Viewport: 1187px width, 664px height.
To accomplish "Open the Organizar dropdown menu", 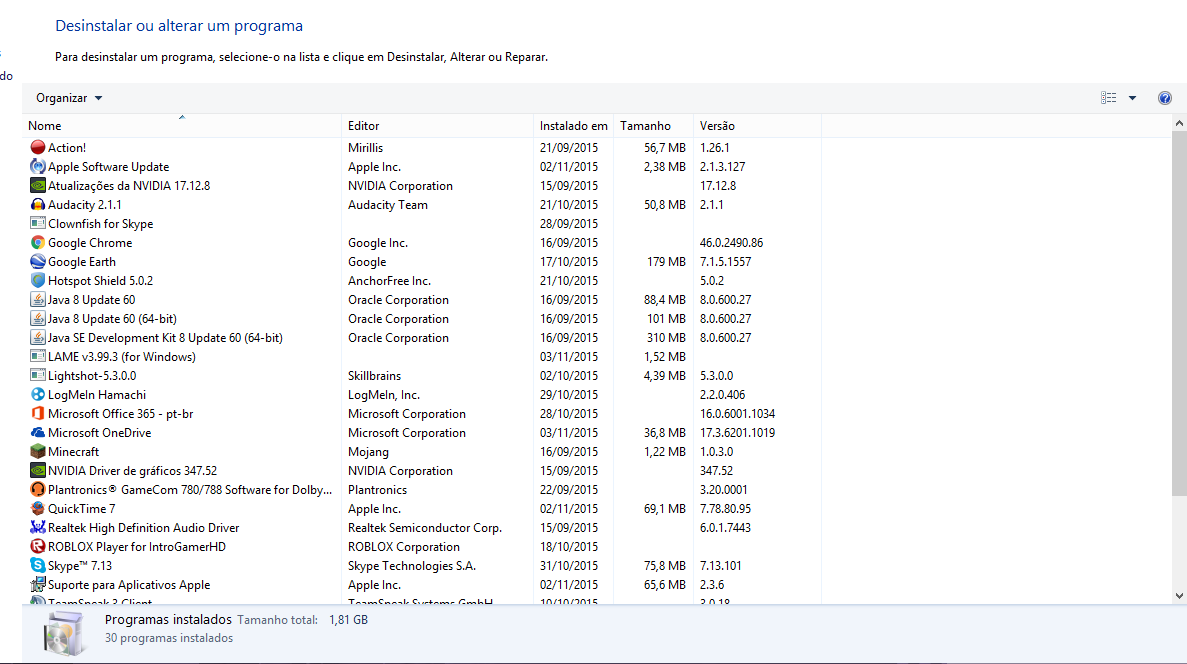I will pos(69,98).
